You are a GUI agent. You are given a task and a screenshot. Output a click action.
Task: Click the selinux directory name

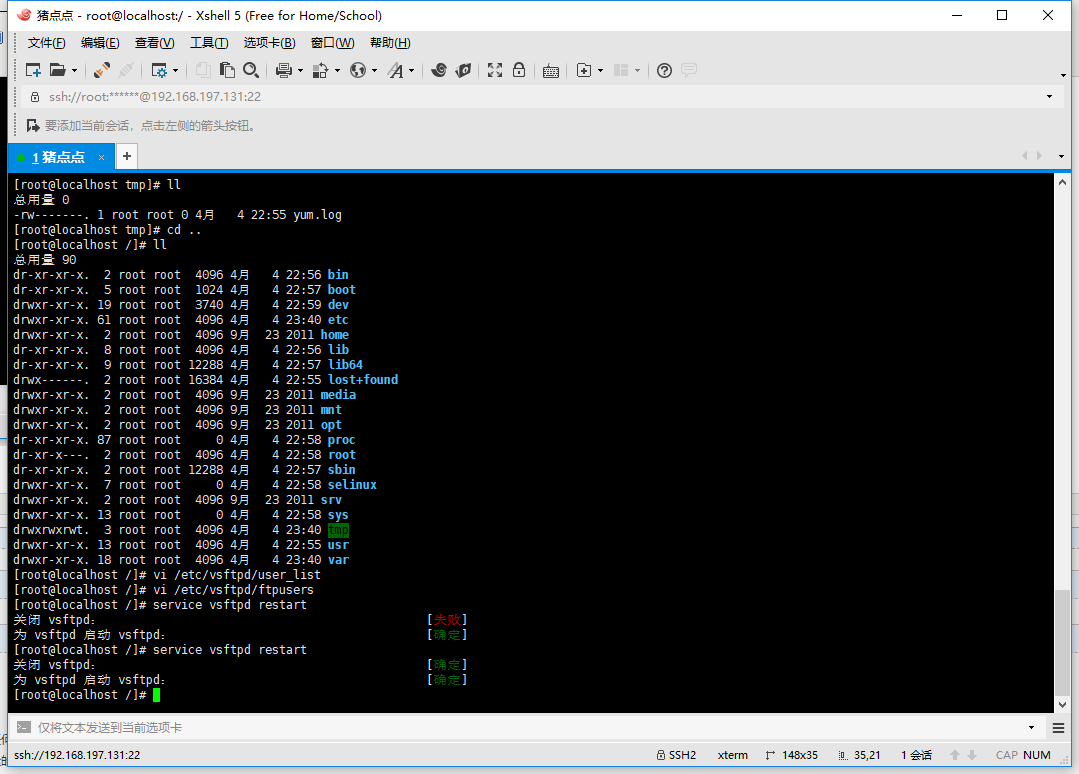(x=352, y=484)
